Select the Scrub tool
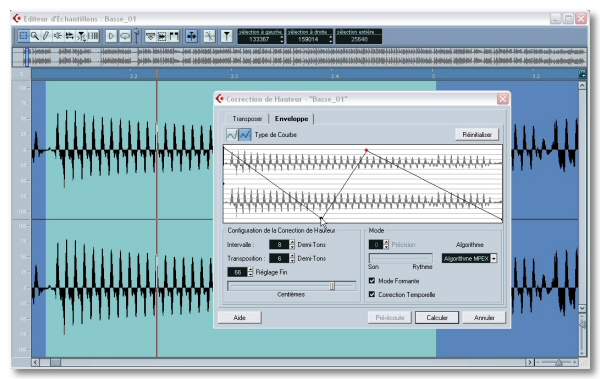This screenshot has width=600, height=379. 70,36
